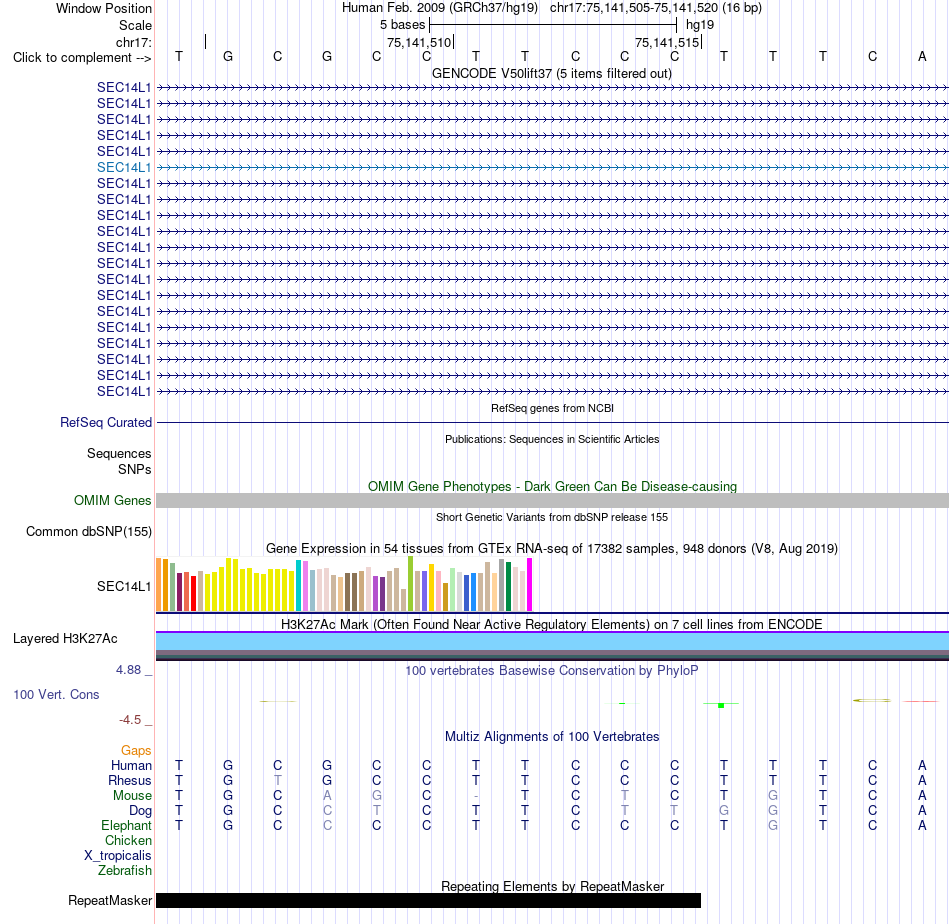This screenshot has width=950, height=924.
Task: Click the dark green bar in the GTEx chart
Action: coord(508,586)
